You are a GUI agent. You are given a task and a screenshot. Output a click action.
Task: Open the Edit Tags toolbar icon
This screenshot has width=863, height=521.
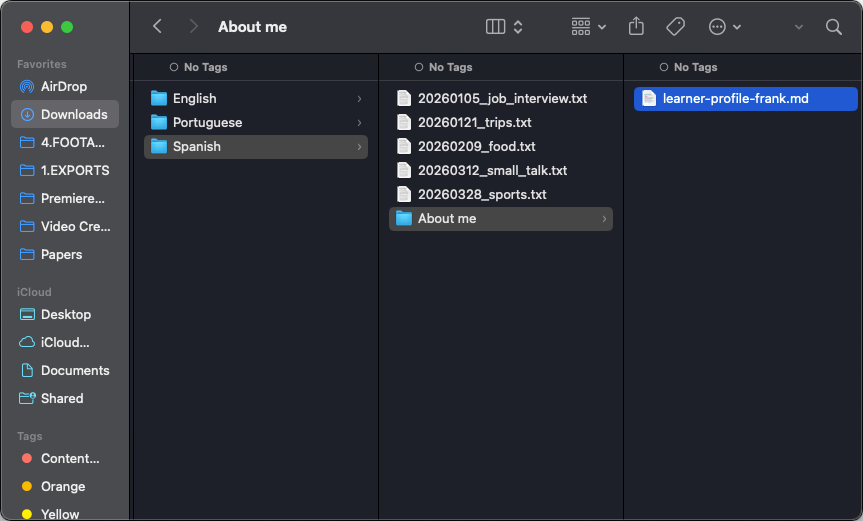pos(676,27)
